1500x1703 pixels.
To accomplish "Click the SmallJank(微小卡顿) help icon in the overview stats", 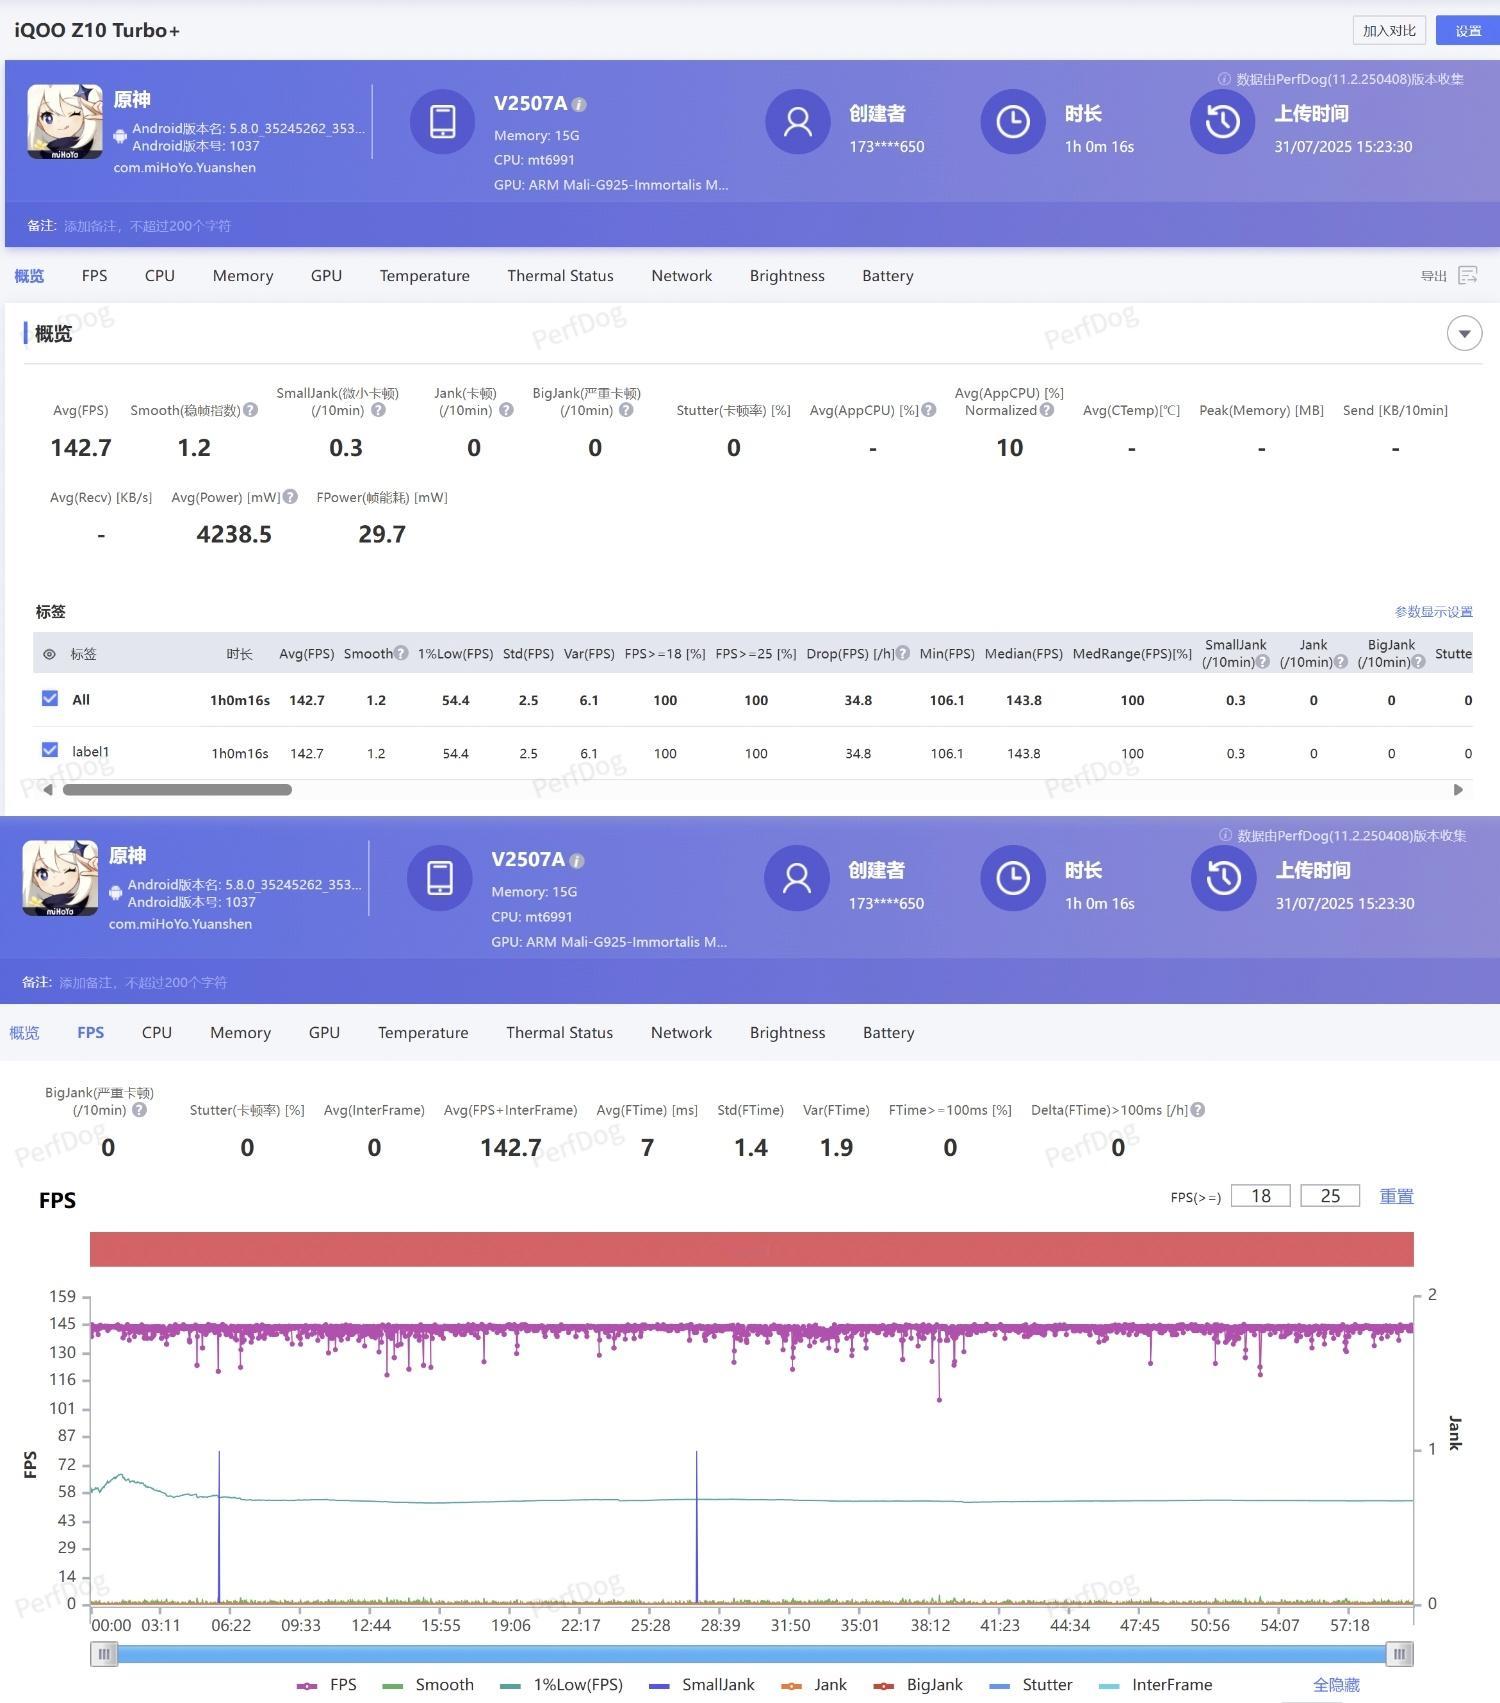I will click(378, 410).
